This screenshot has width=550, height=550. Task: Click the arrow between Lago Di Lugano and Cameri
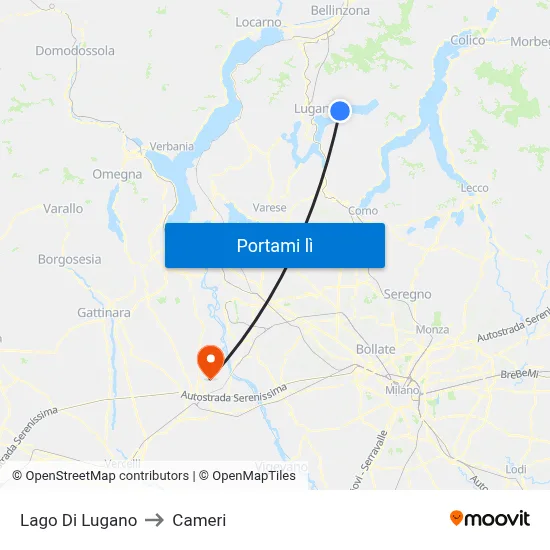click(154, 520)
